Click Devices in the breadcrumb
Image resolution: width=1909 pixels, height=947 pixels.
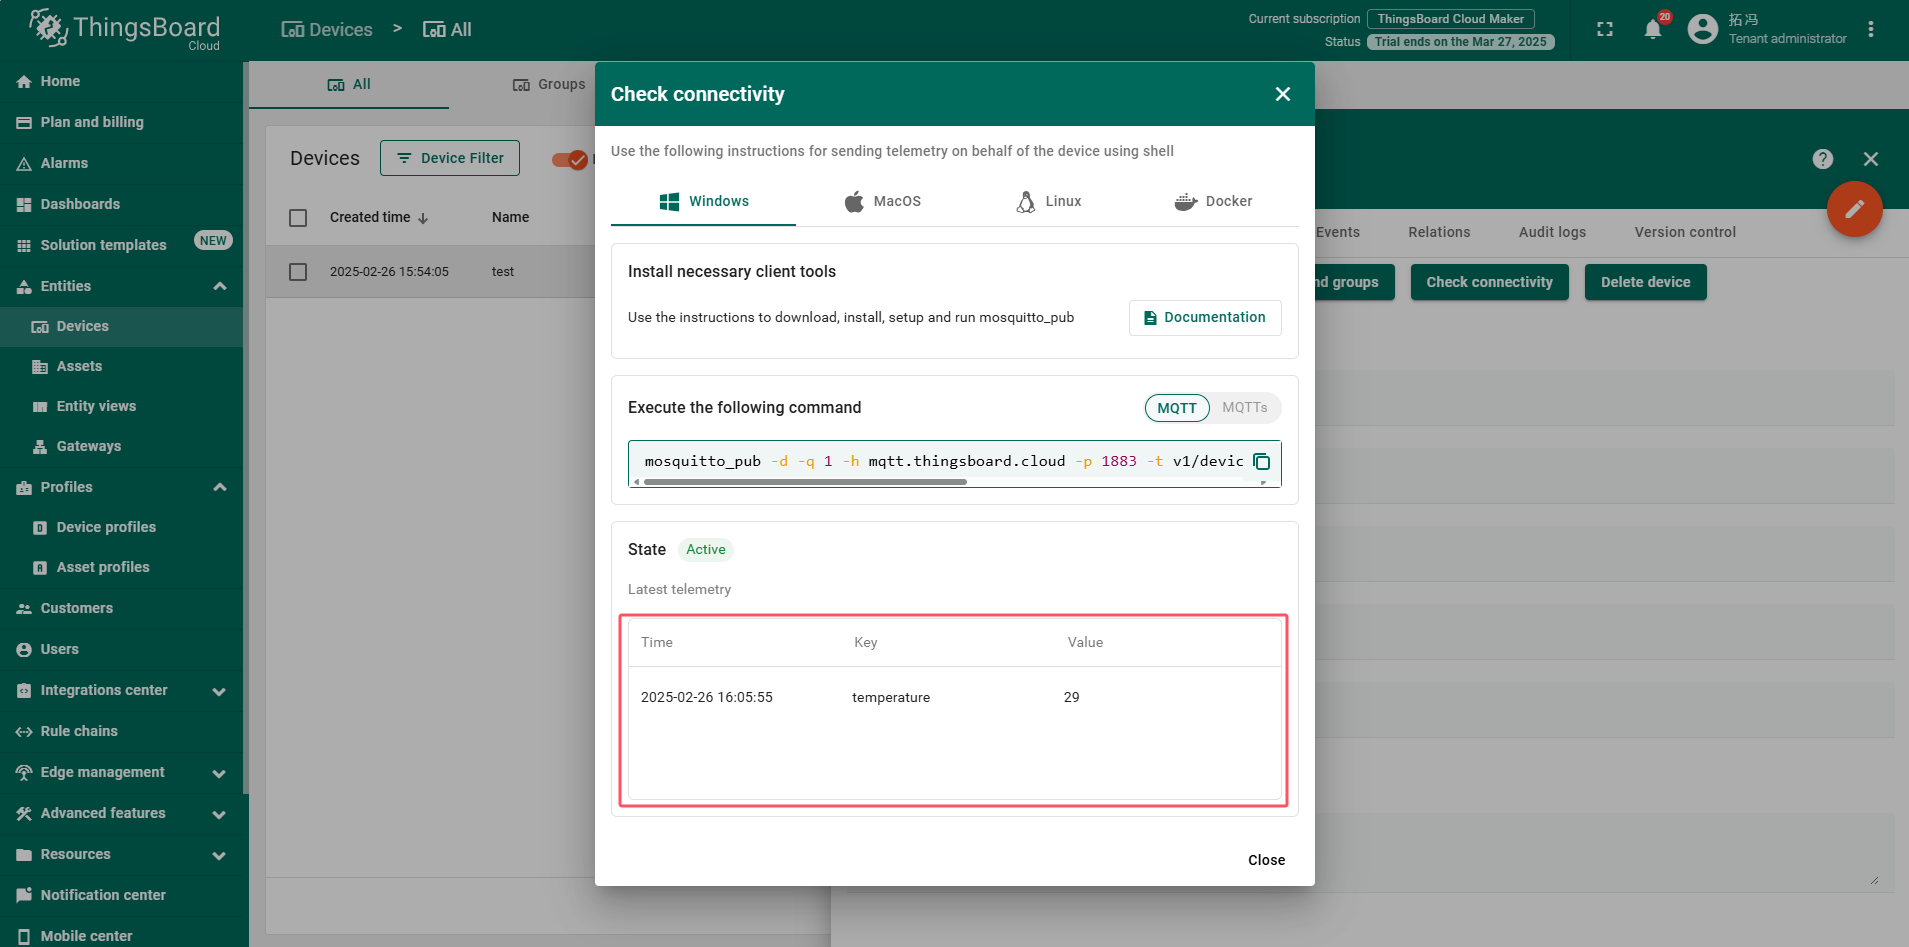point(327,30)
